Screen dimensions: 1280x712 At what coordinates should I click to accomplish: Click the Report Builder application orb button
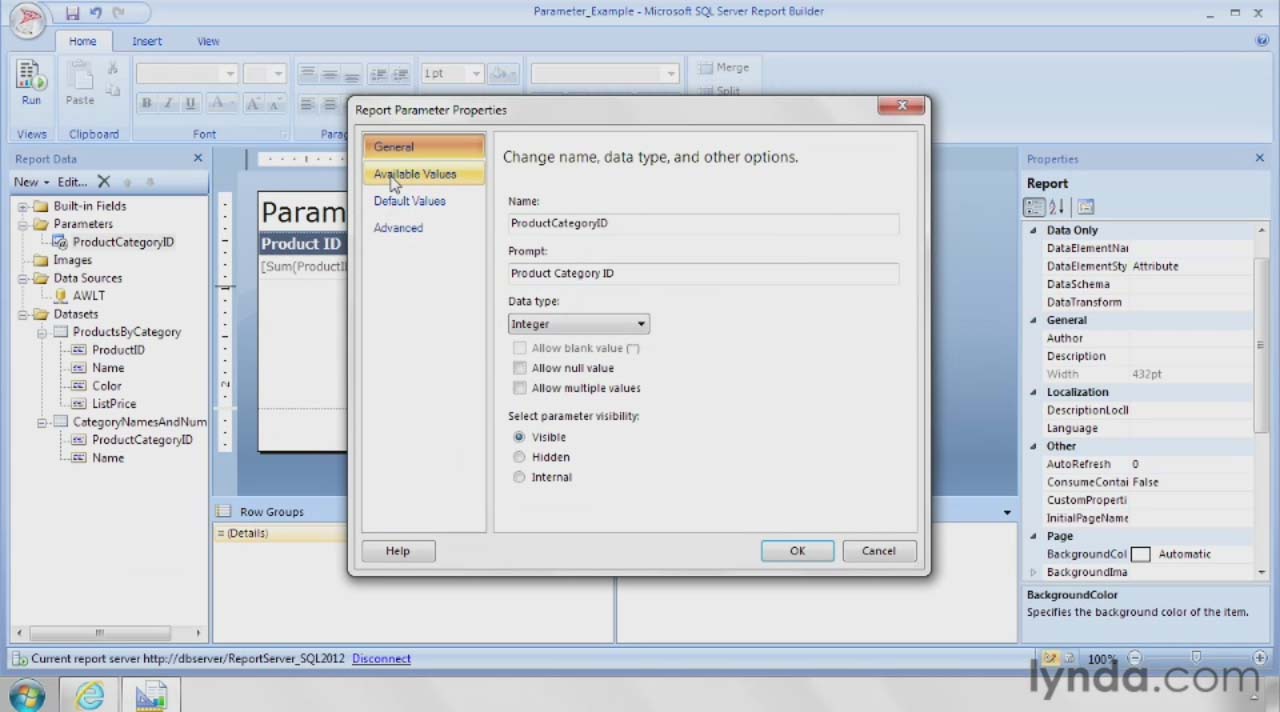(26, 20)
